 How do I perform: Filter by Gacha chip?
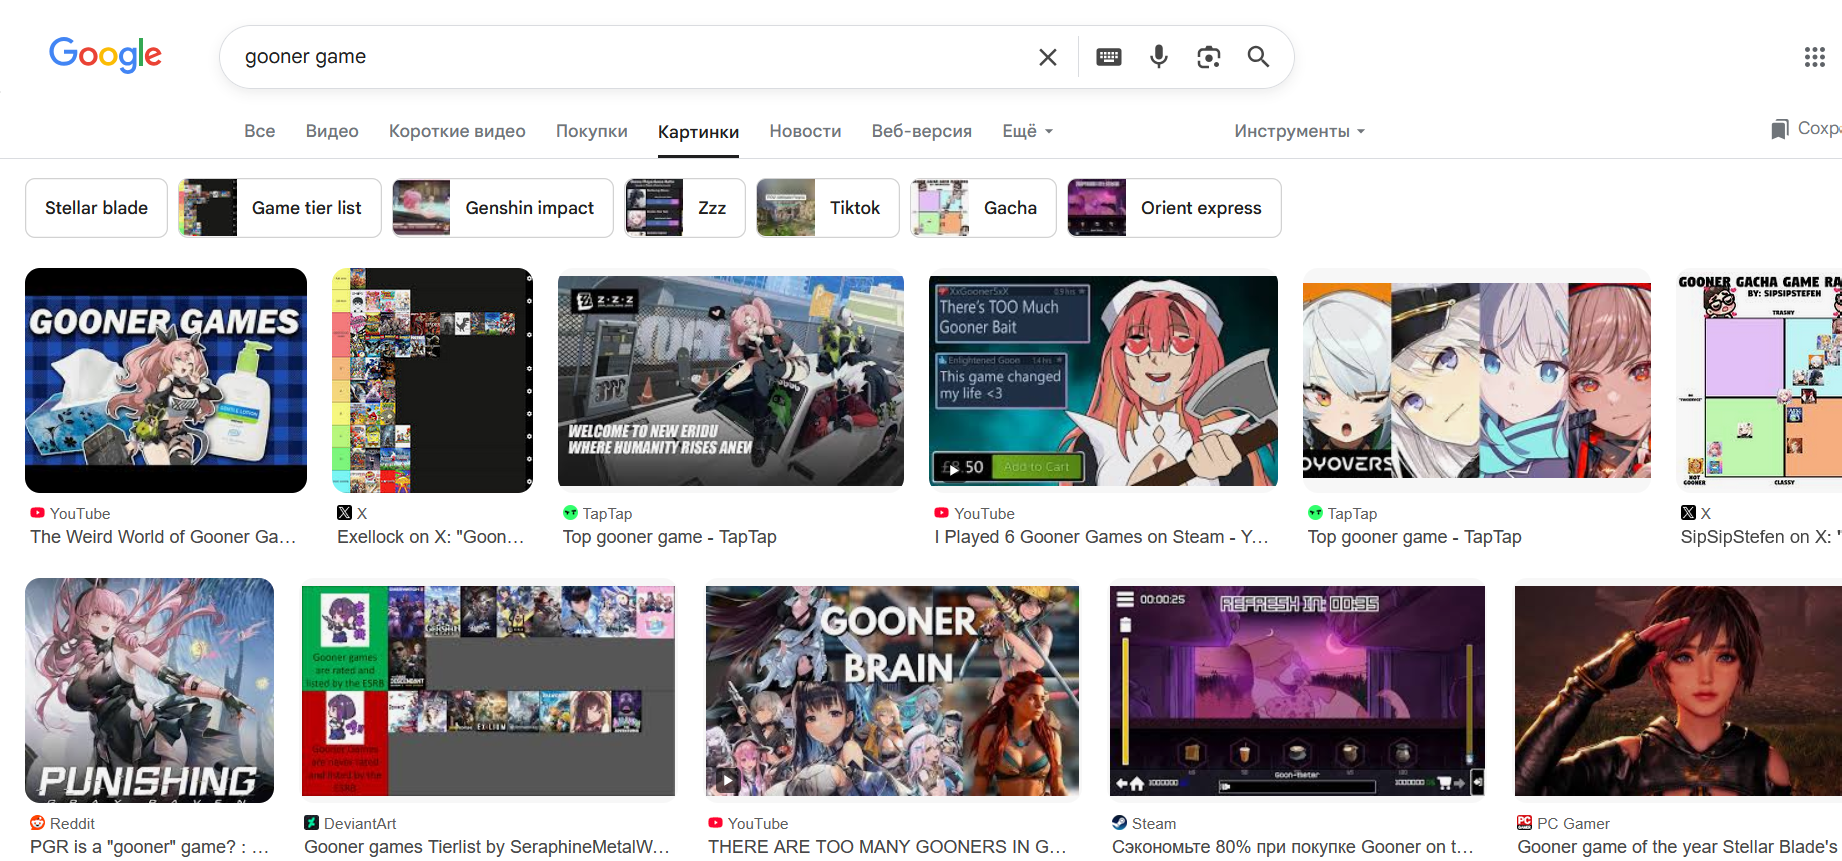983,208
